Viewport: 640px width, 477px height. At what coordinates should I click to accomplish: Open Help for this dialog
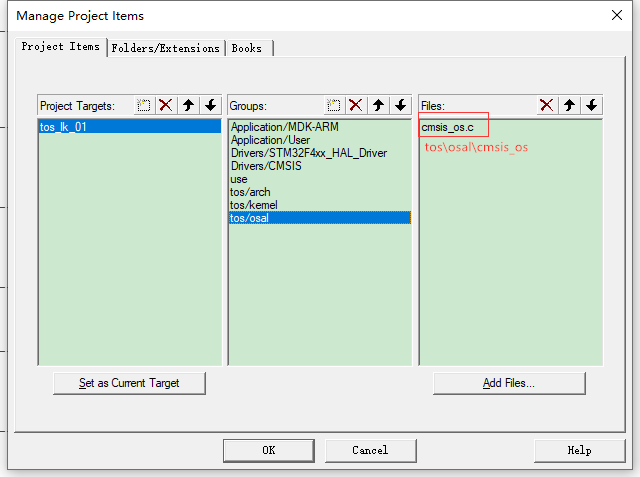(579, 450)
